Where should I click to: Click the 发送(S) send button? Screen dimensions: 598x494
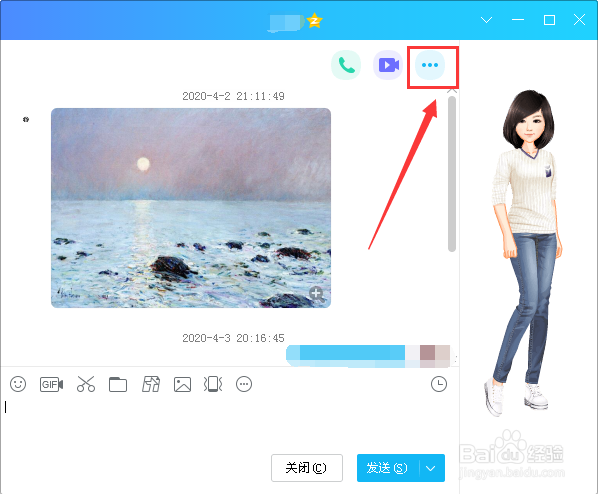coord(388,468)
